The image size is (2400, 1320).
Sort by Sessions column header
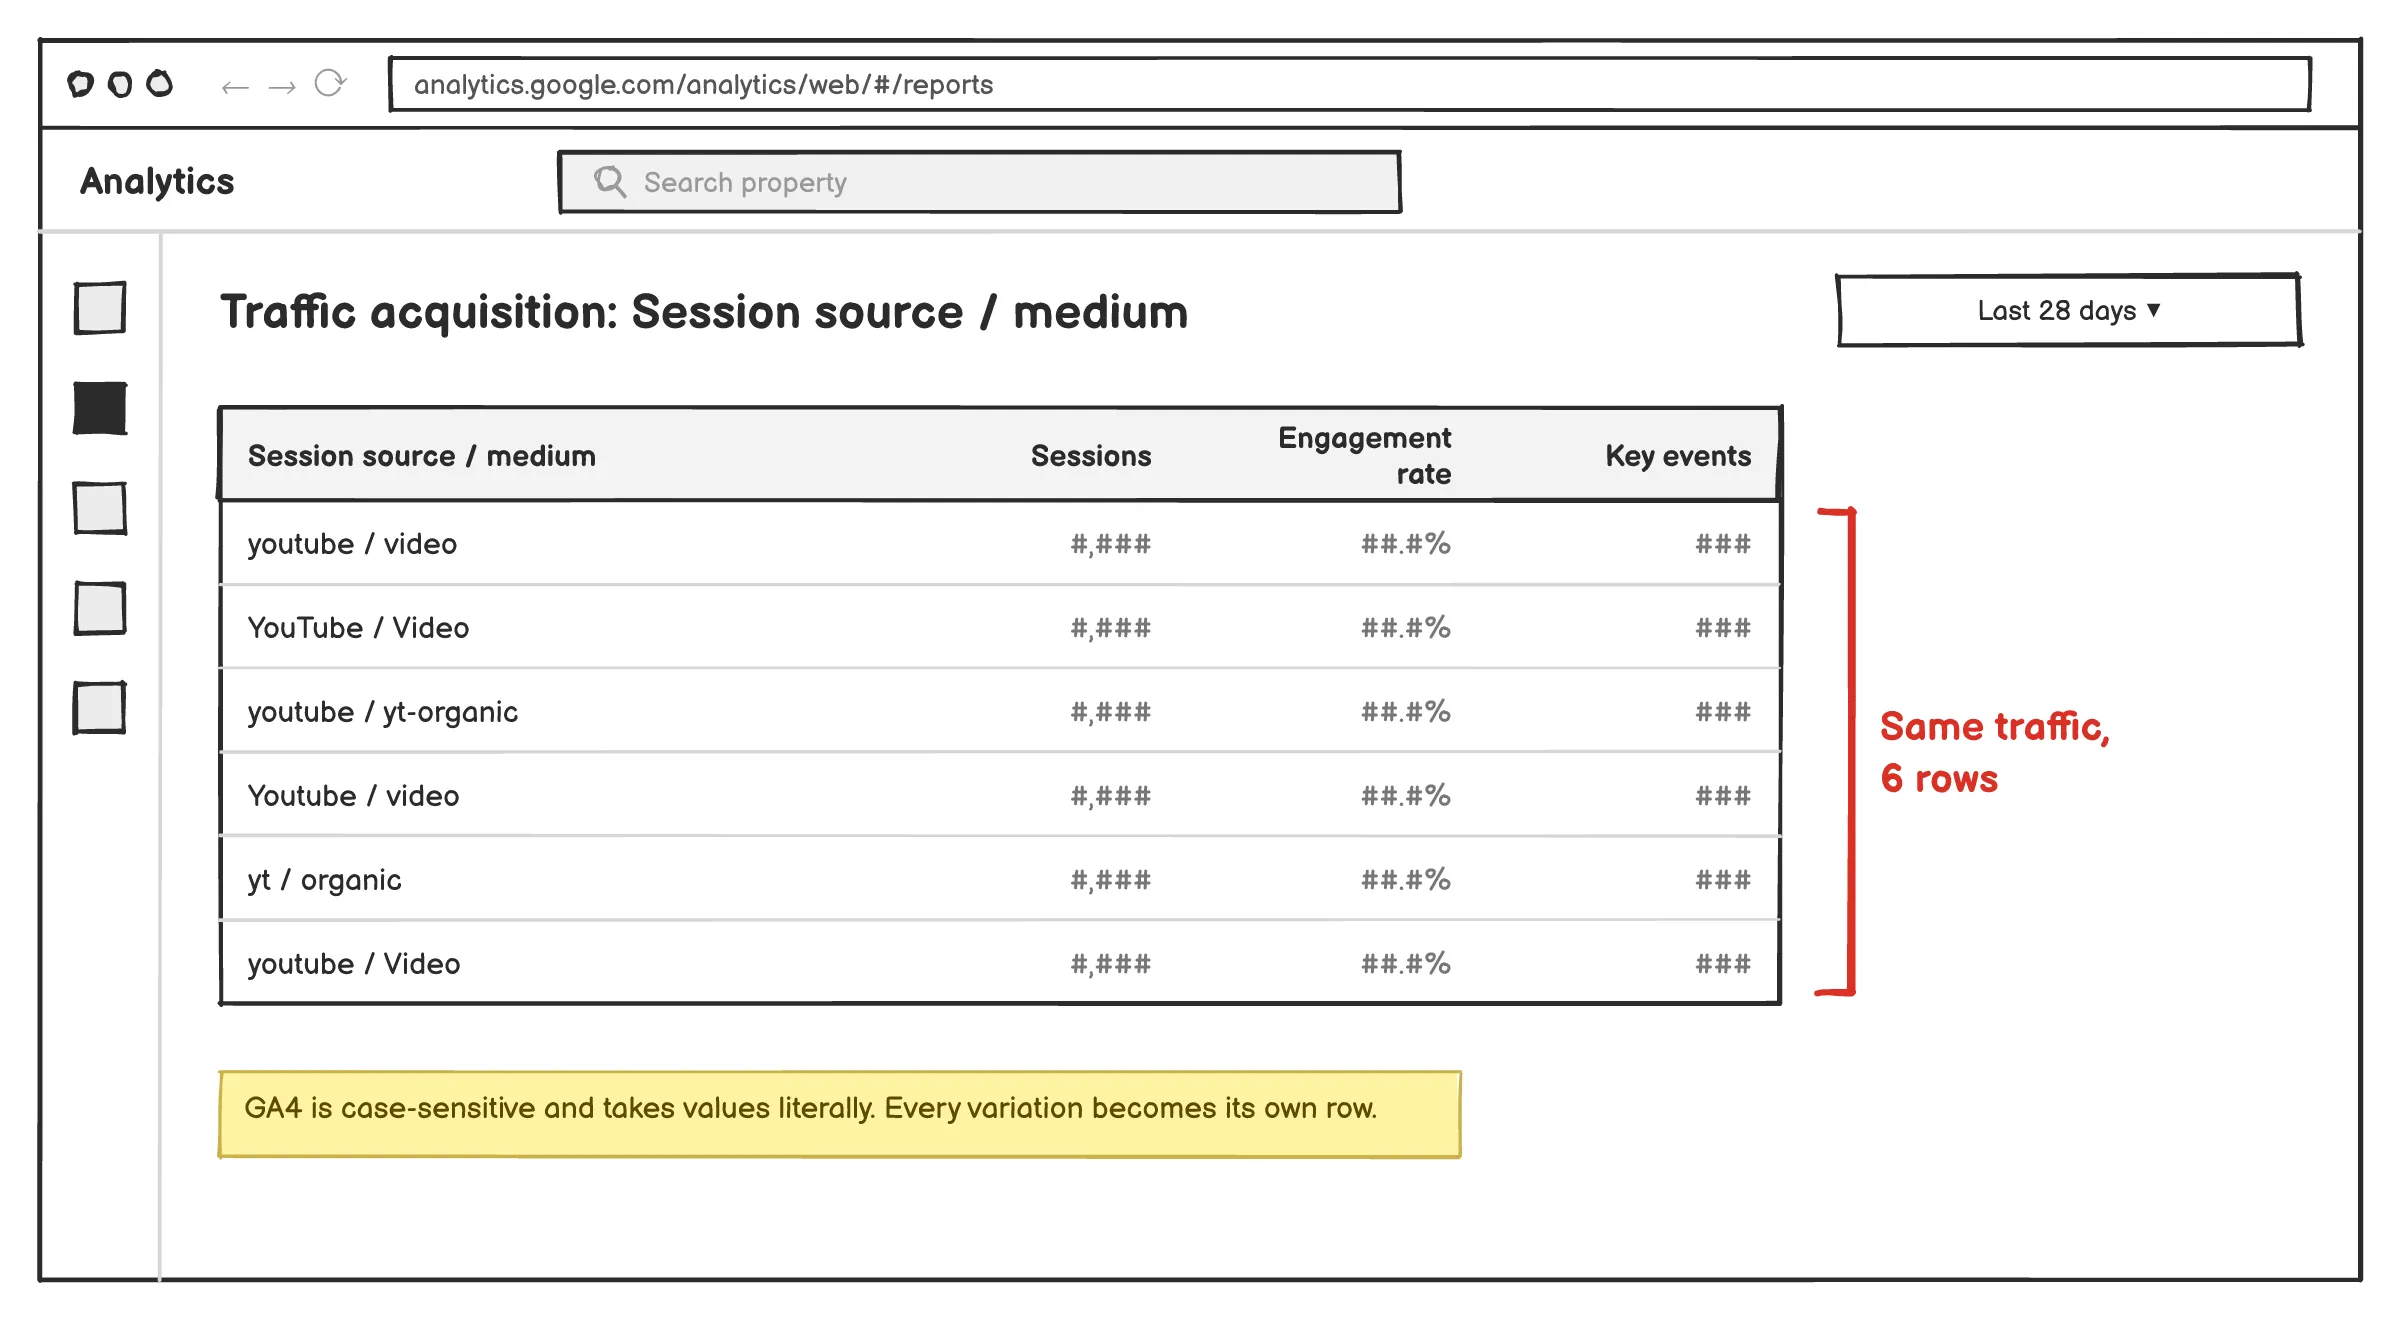(1091, 456)
